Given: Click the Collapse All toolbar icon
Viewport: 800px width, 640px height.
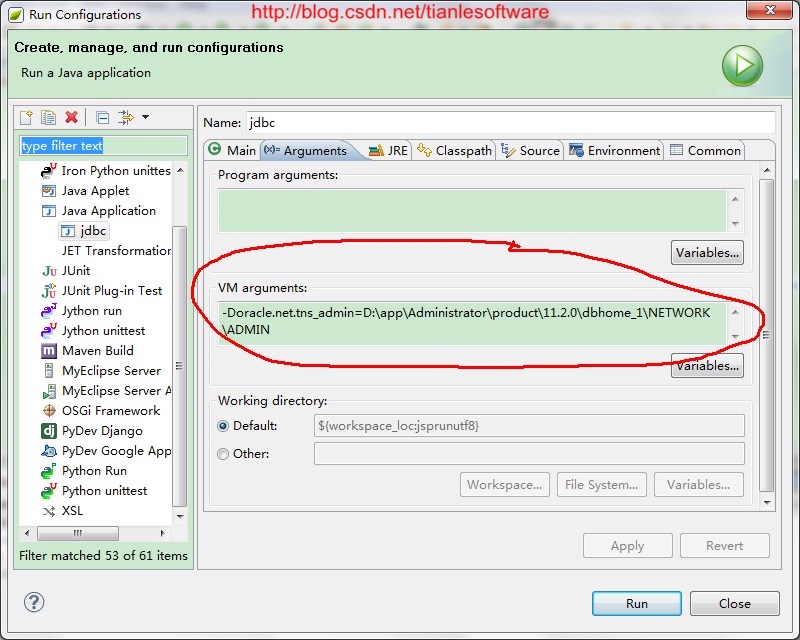Looking at the screenshot, I should [x=103, y=118].
